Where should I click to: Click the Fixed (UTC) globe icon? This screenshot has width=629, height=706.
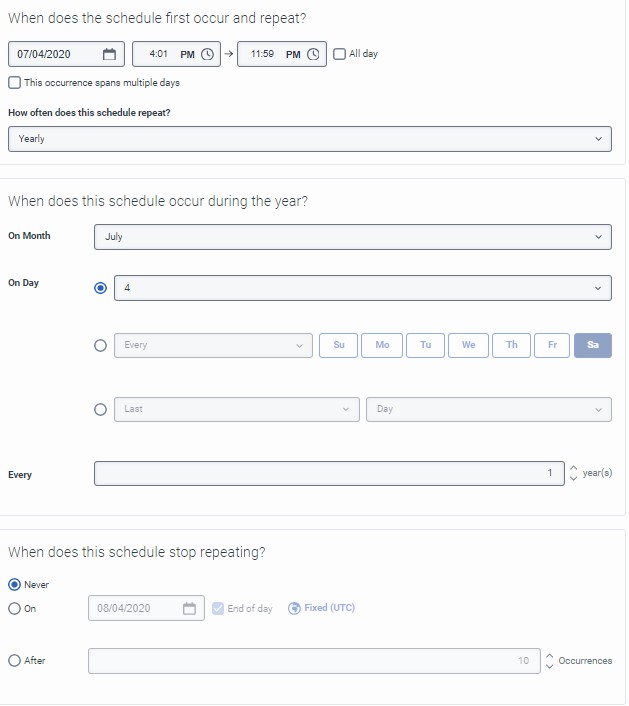[x=294, y=608]
